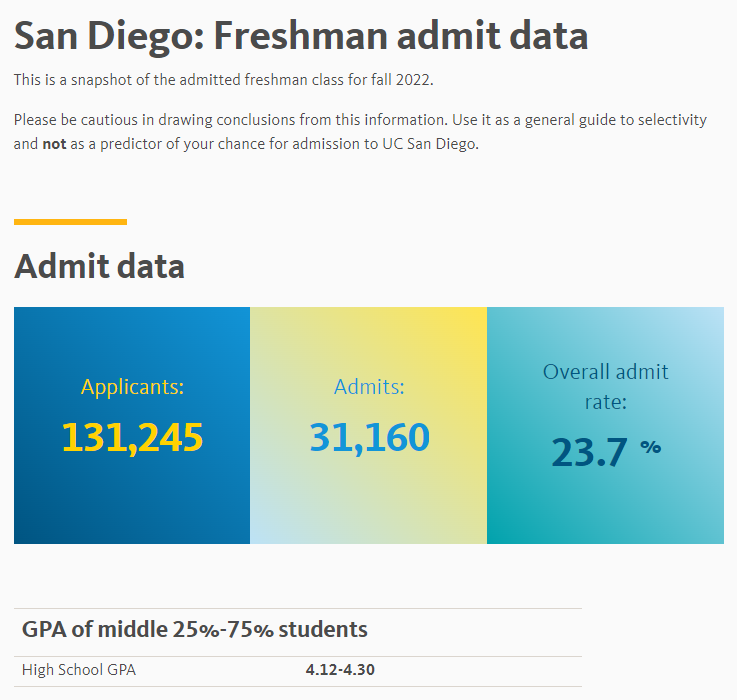Click the UC San Diego text in paragraph
Image resolution: width=737 pixels, height=700 pixels.
430,144
